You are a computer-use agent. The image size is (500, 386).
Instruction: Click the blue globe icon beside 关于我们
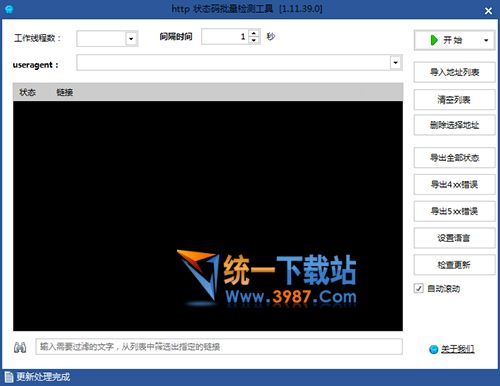433,349
